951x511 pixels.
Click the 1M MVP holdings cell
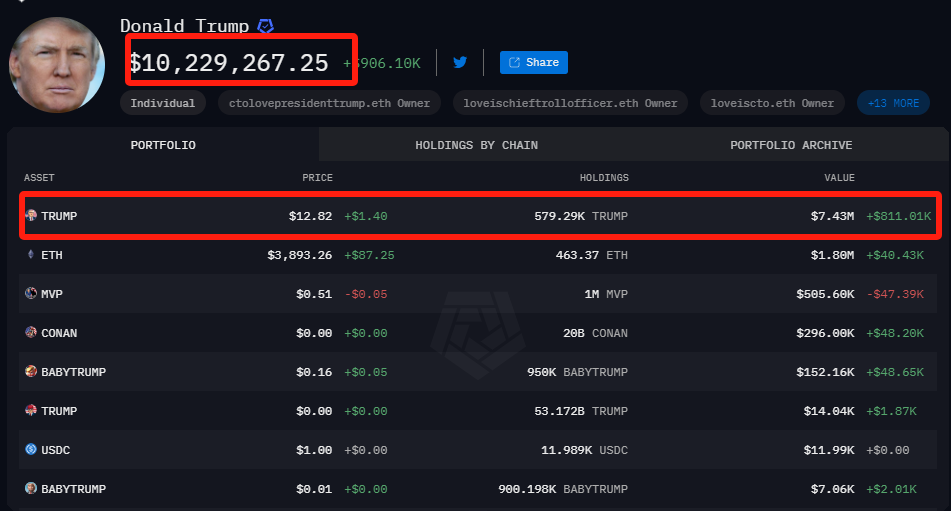coord(607,294)
